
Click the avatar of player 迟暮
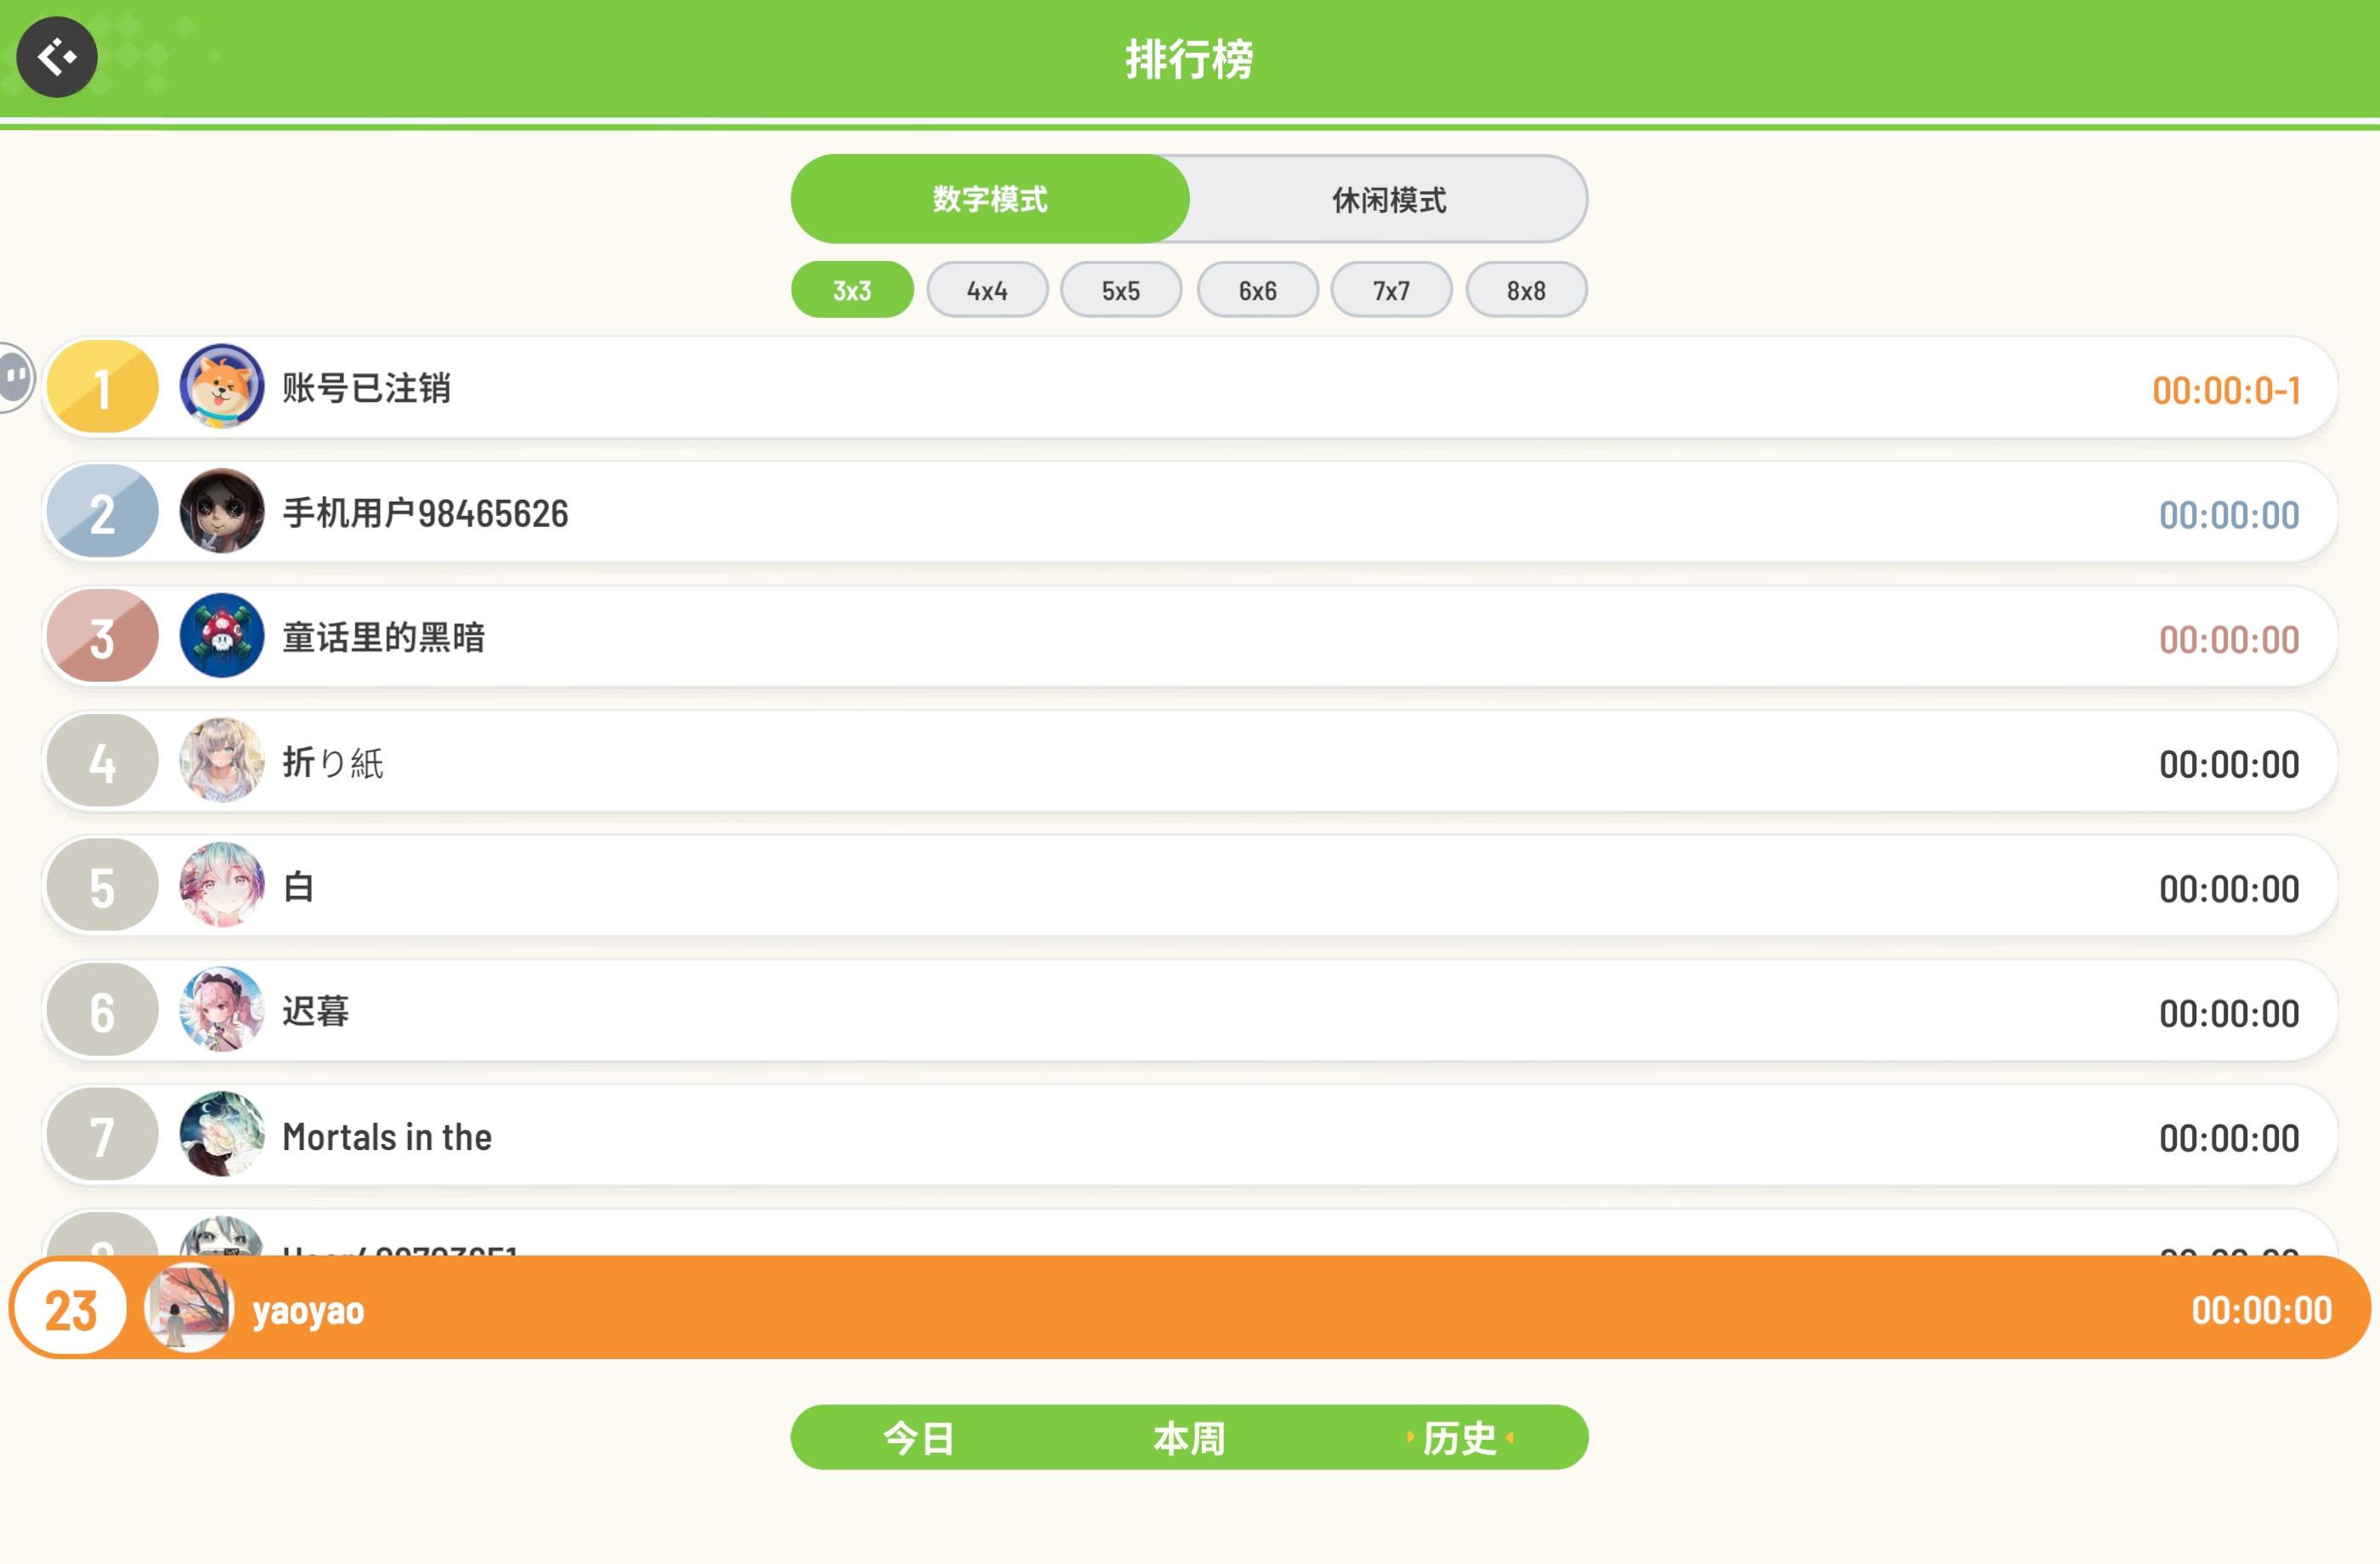(221, 1010)
